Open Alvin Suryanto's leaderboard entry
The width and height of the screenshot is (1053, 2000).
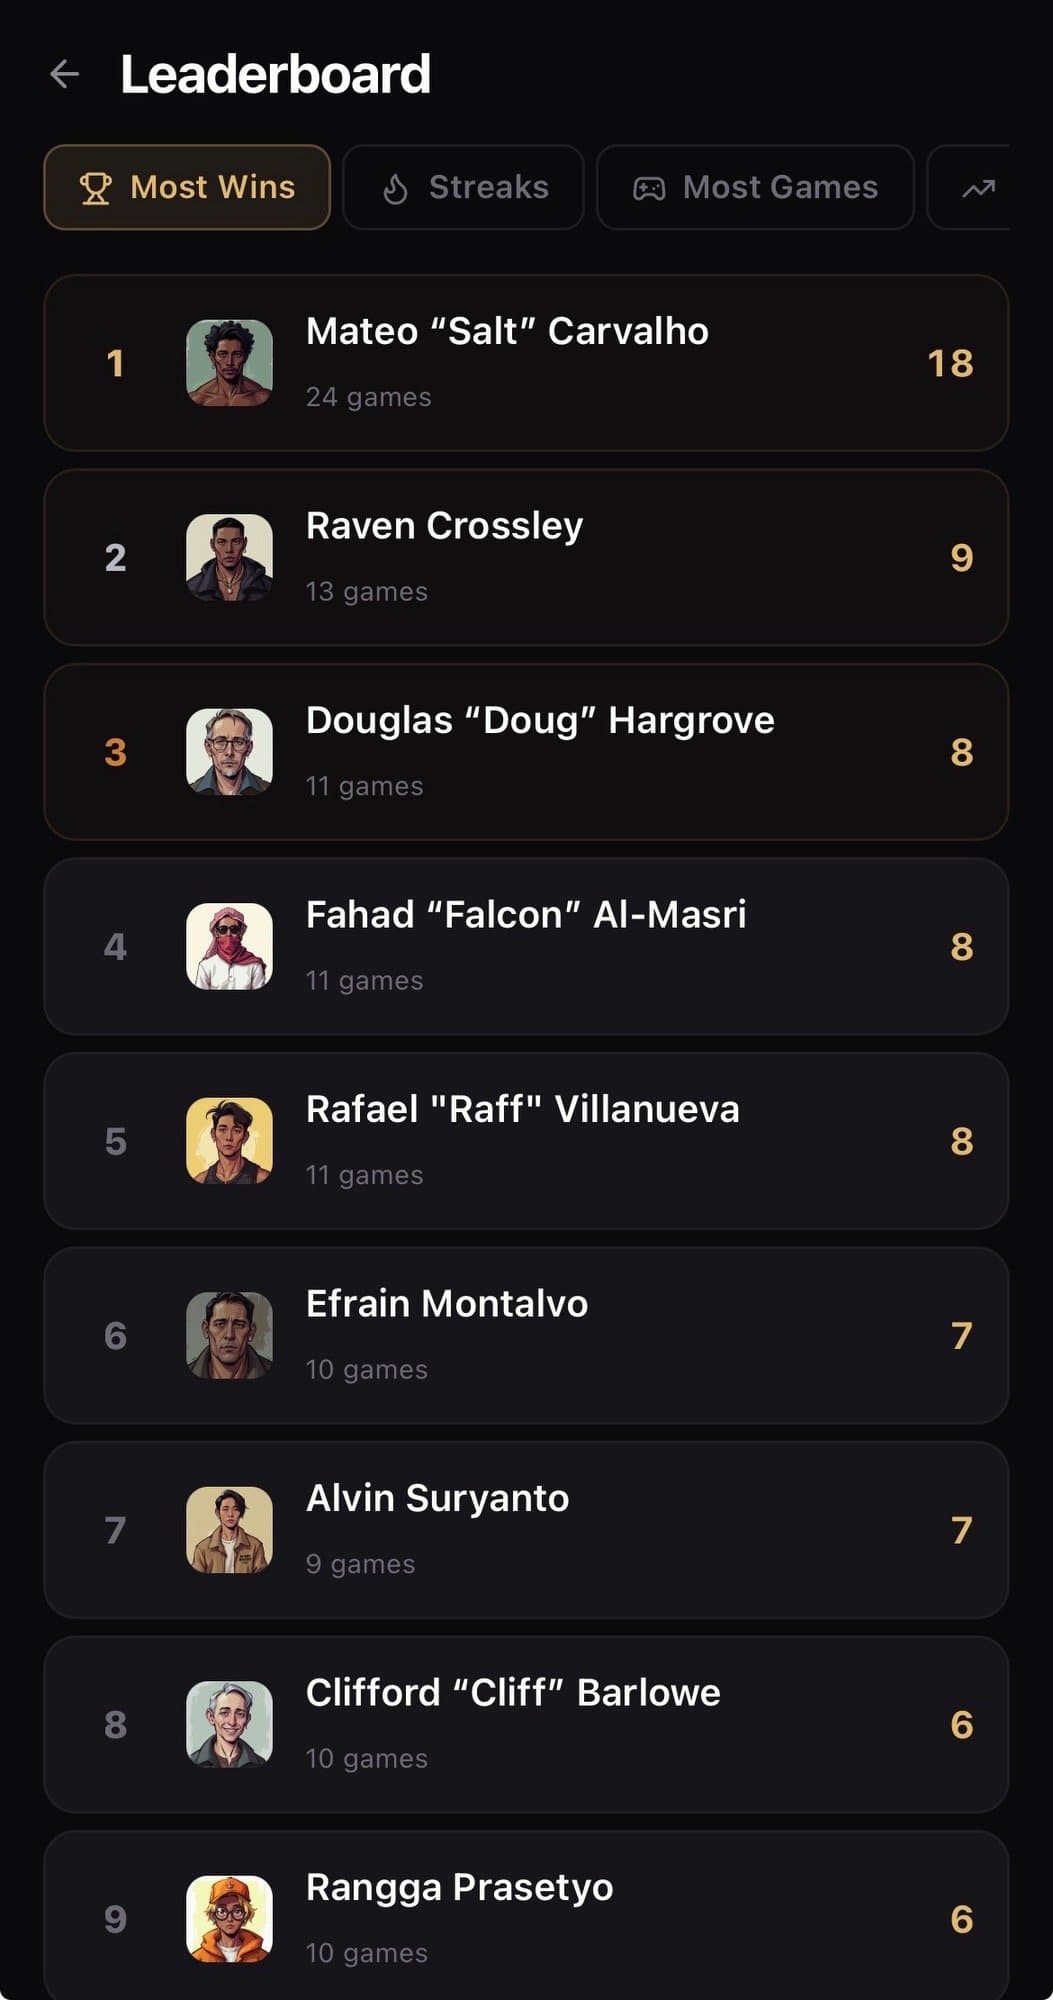point(526,1530)
